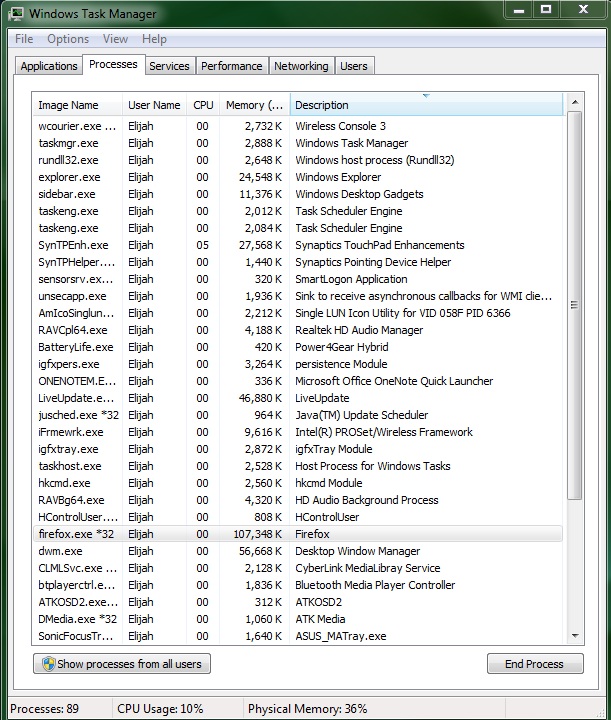Image resolution: width=611 pixels, height=720 pixels.
Task: Select the taskmgr.exe process
Action: click(297, 143)
